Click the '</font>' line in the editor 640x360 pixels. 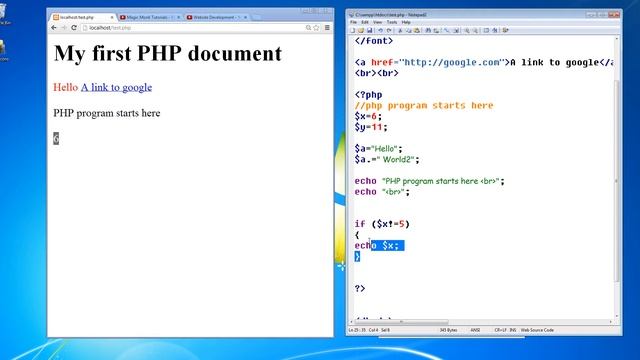click(x=374, y=41)
